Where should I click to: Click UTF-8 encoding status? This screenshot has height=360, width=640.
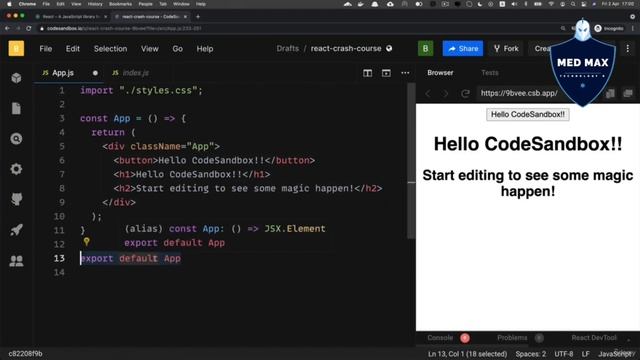564,354
